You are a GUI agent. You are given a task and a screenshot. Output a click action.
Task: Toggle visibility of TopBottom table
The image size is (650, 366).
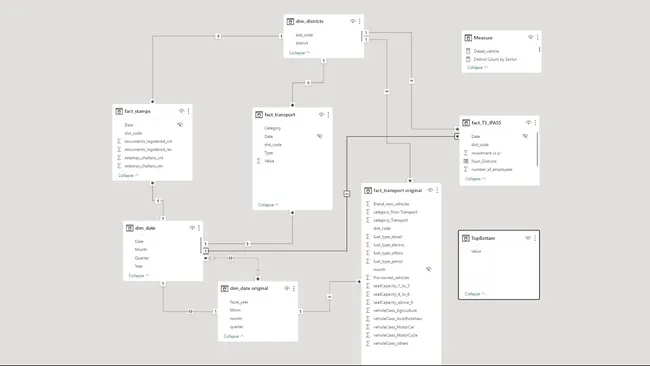click(528, 238)
